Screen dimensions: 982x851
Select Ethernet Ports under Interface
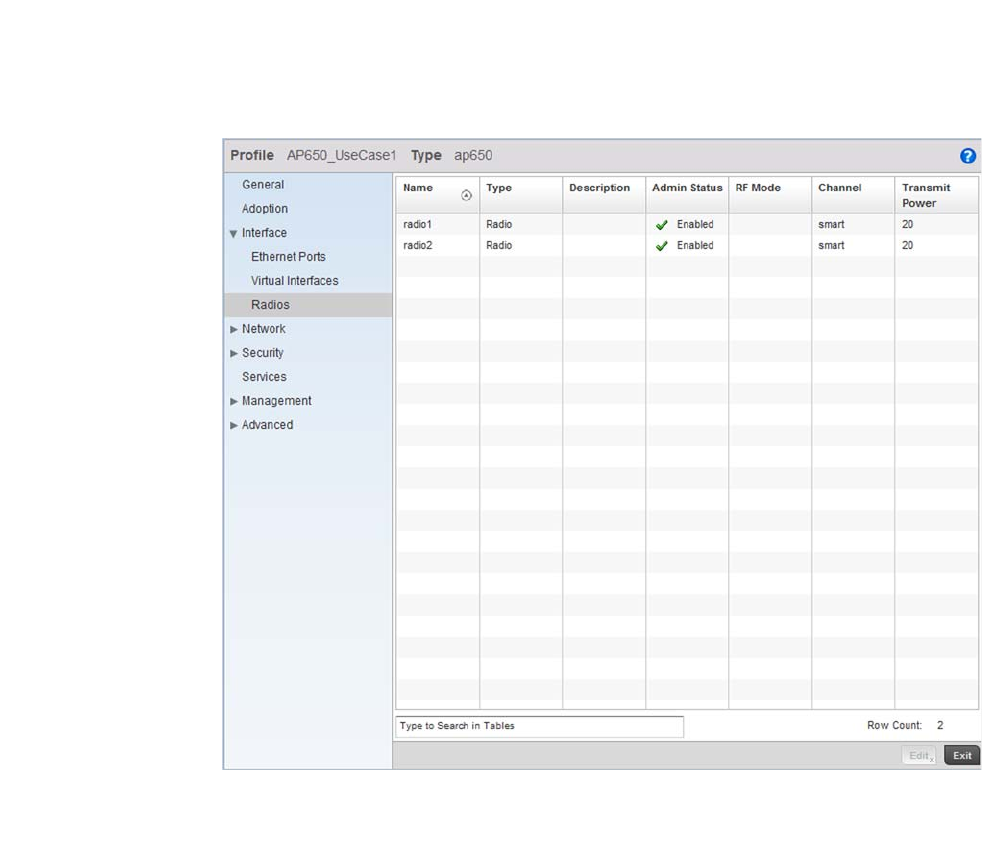pos(288,257)
